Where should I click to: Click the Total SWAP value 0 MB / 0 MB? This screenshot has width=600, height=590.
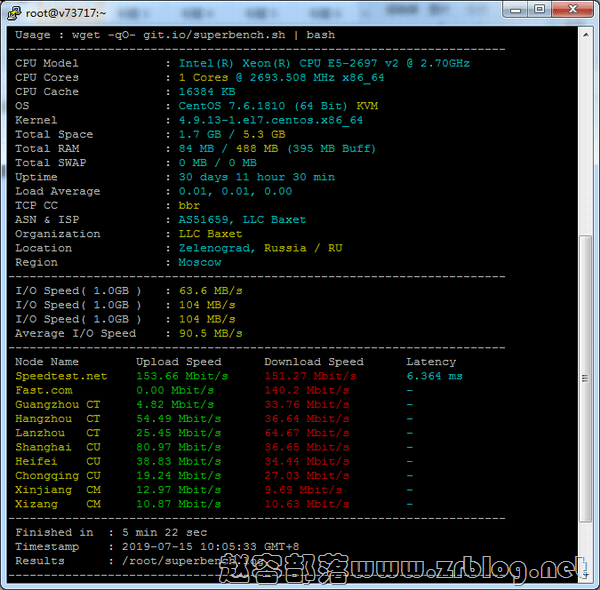tap(217, 163)
